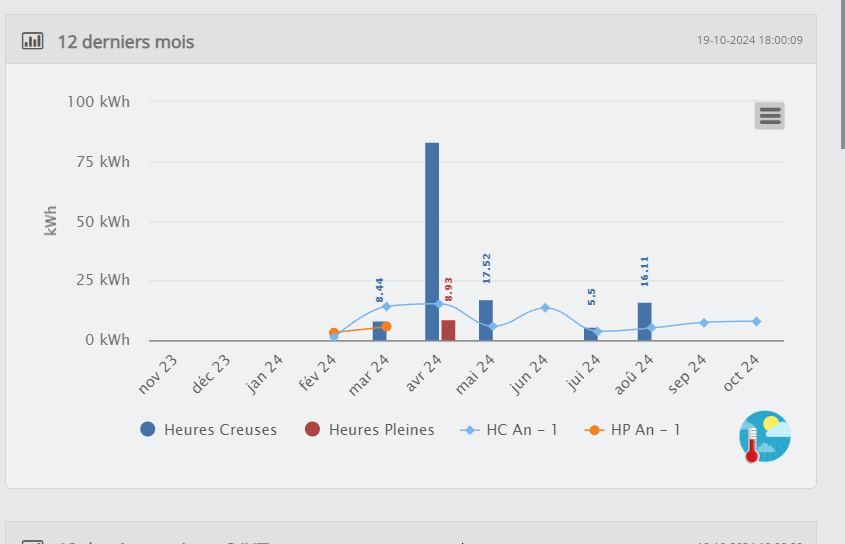Click the timestamp 19-10-2024 18:00:09

tap(750, 40)
